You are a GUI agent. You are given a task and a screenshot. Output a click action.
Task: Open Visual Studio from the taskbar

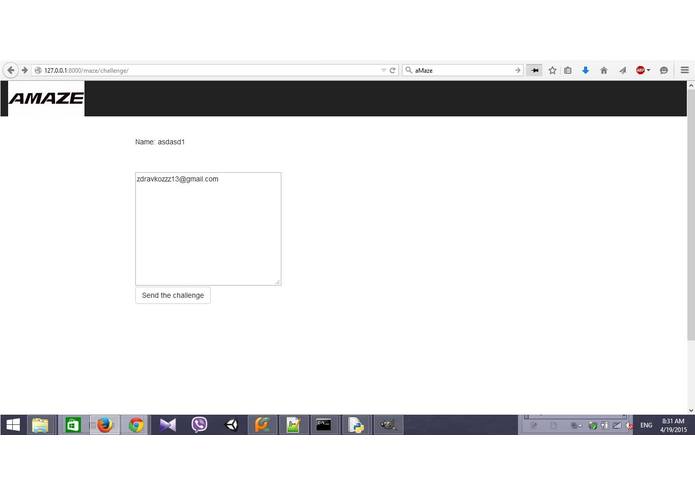(168, 425)
